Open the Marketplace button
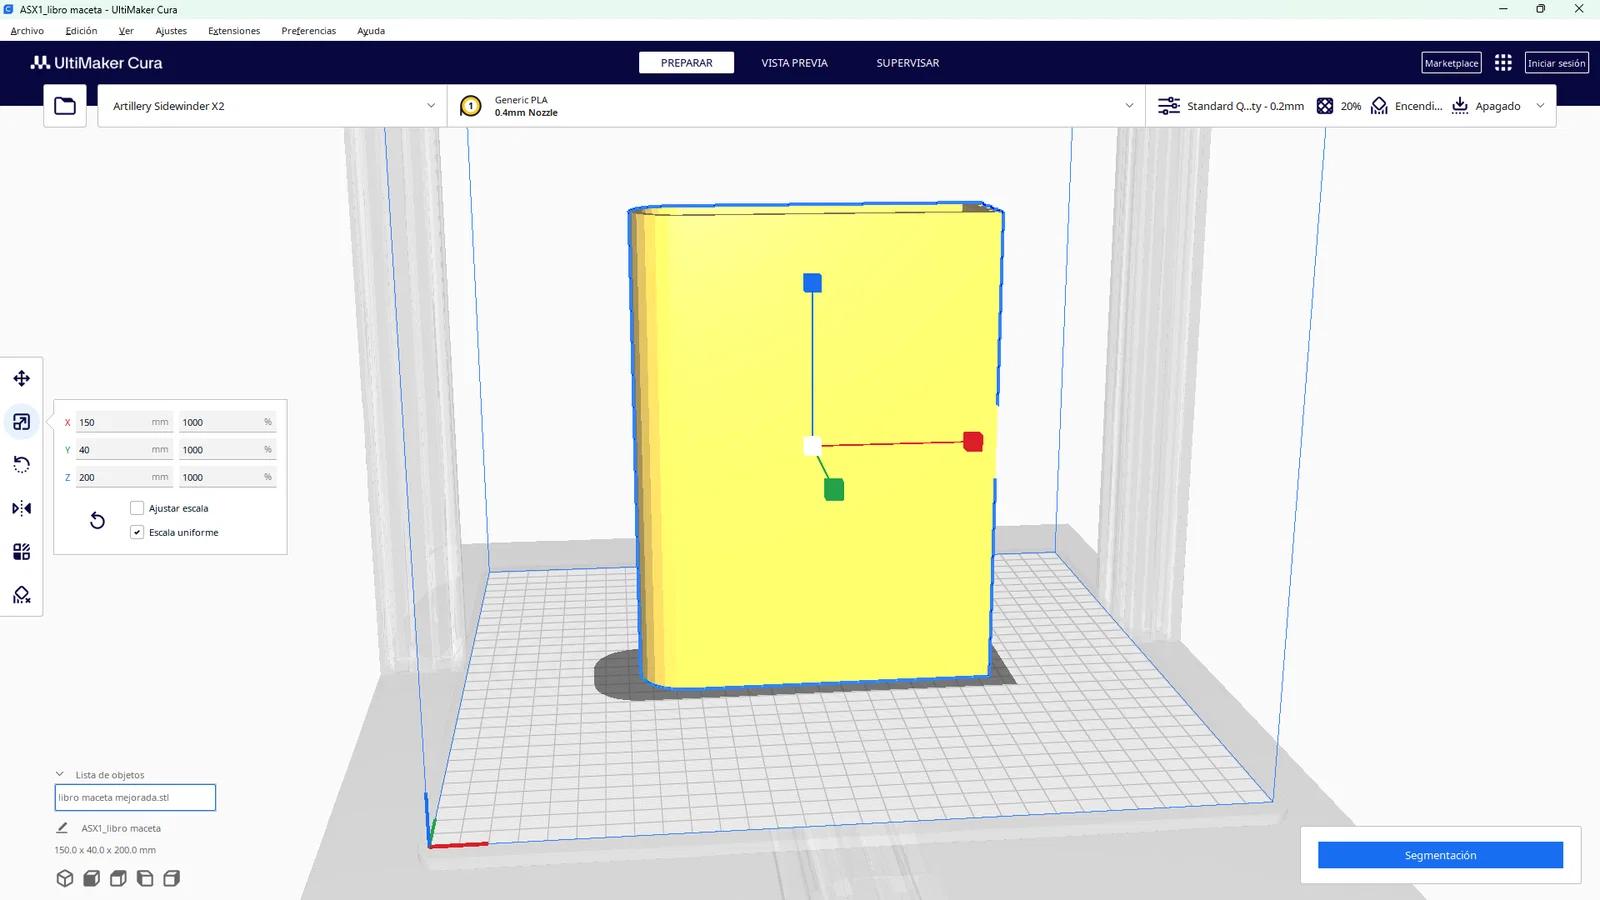The height and width of the screenshot is (900, 1600). [1451, 63]
